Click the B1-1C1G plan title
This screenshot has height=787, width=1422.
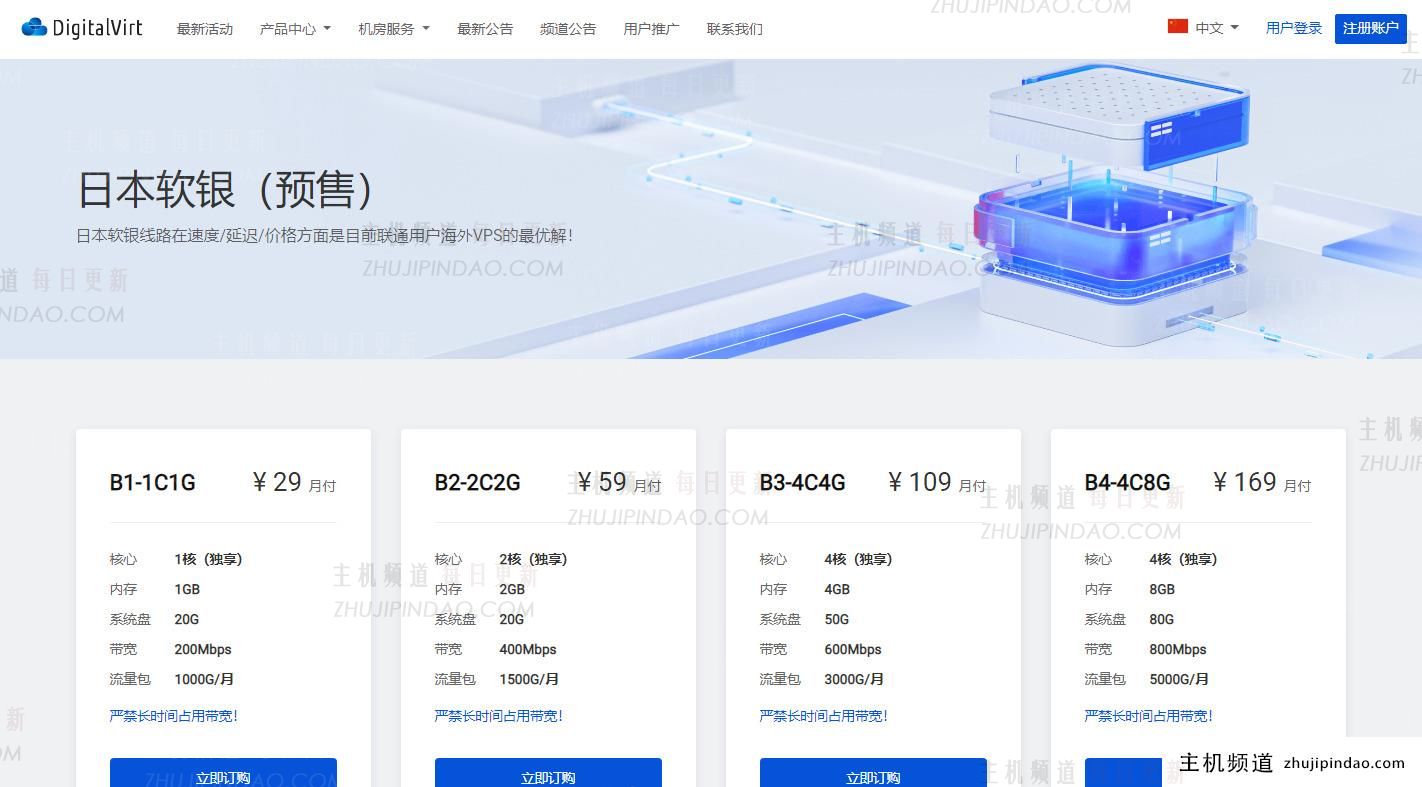153,483
